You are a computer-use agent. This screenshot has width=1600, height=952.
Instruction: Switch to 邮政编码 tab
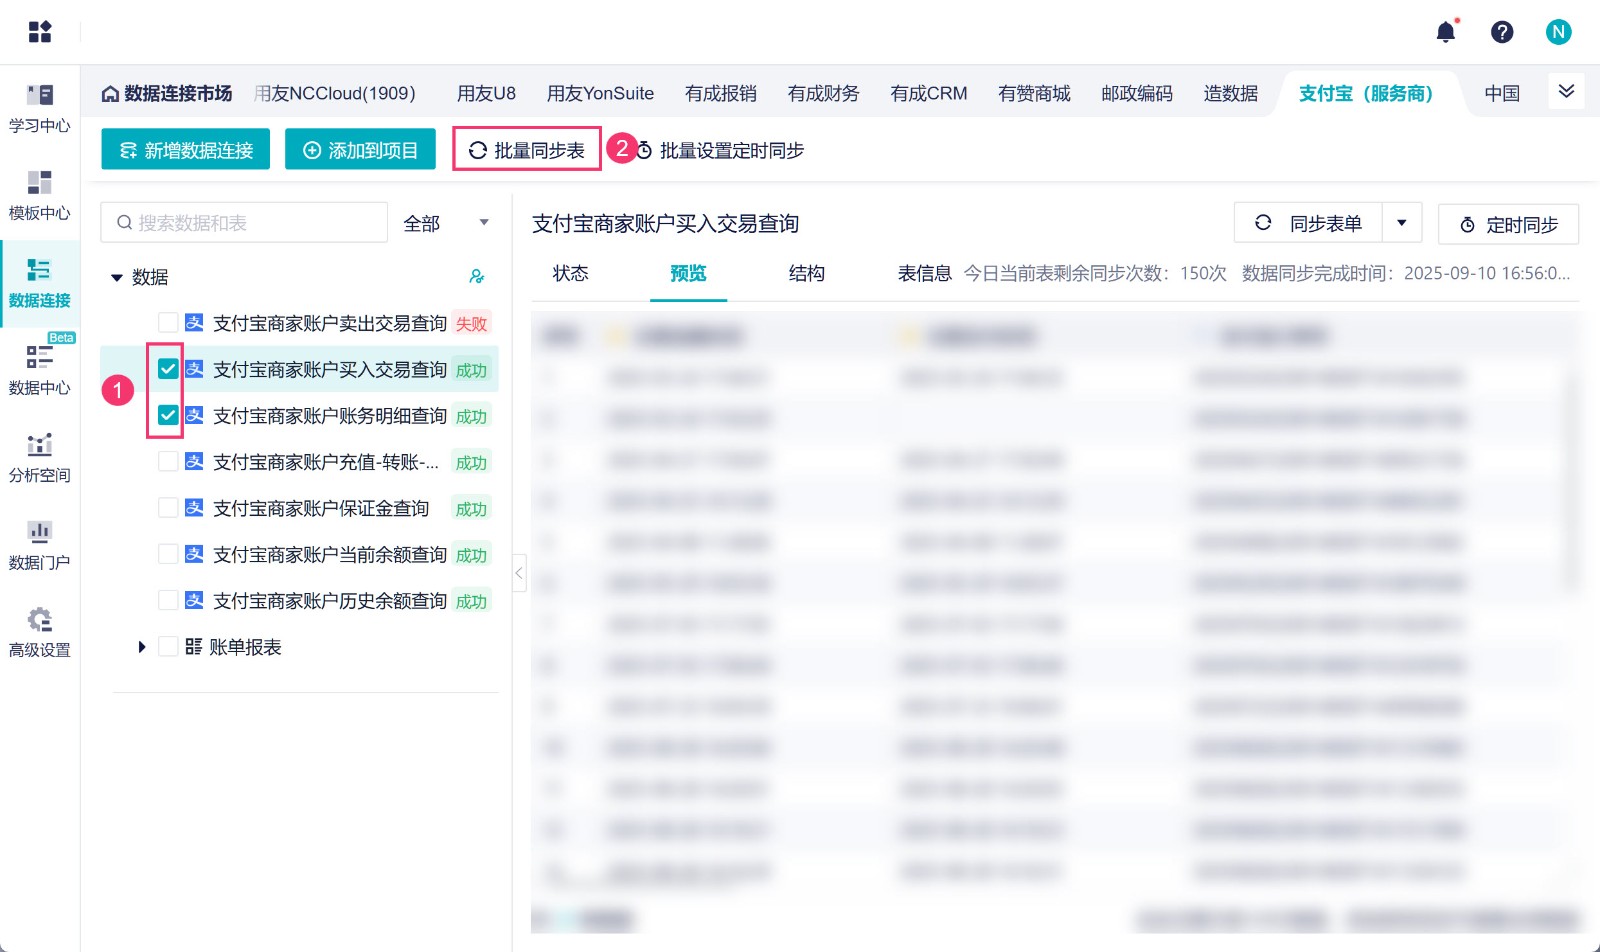coord(1137,93)
